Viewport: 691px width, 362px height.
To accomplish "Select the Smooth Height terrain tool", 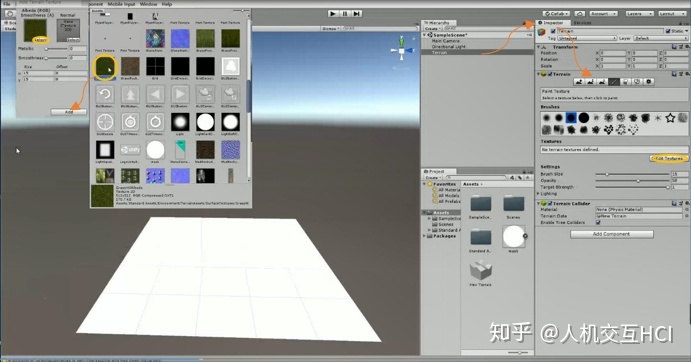I will coord(602,82).
